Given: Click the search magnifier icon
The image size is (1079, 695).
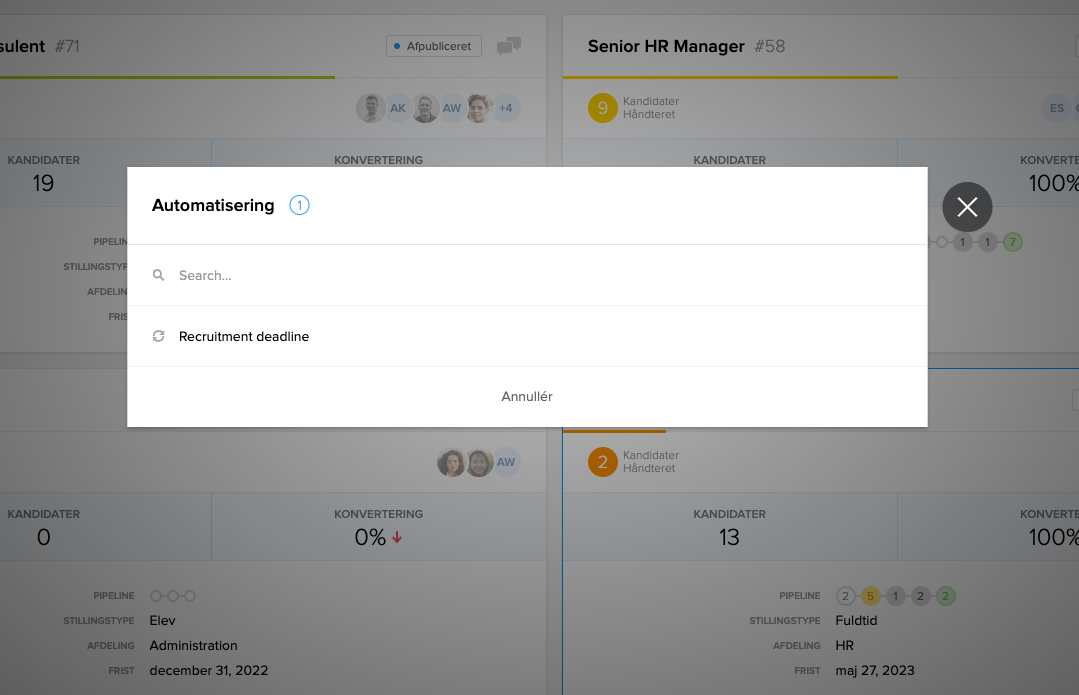Looking at the screenshot, I should (x=158, y=275).
